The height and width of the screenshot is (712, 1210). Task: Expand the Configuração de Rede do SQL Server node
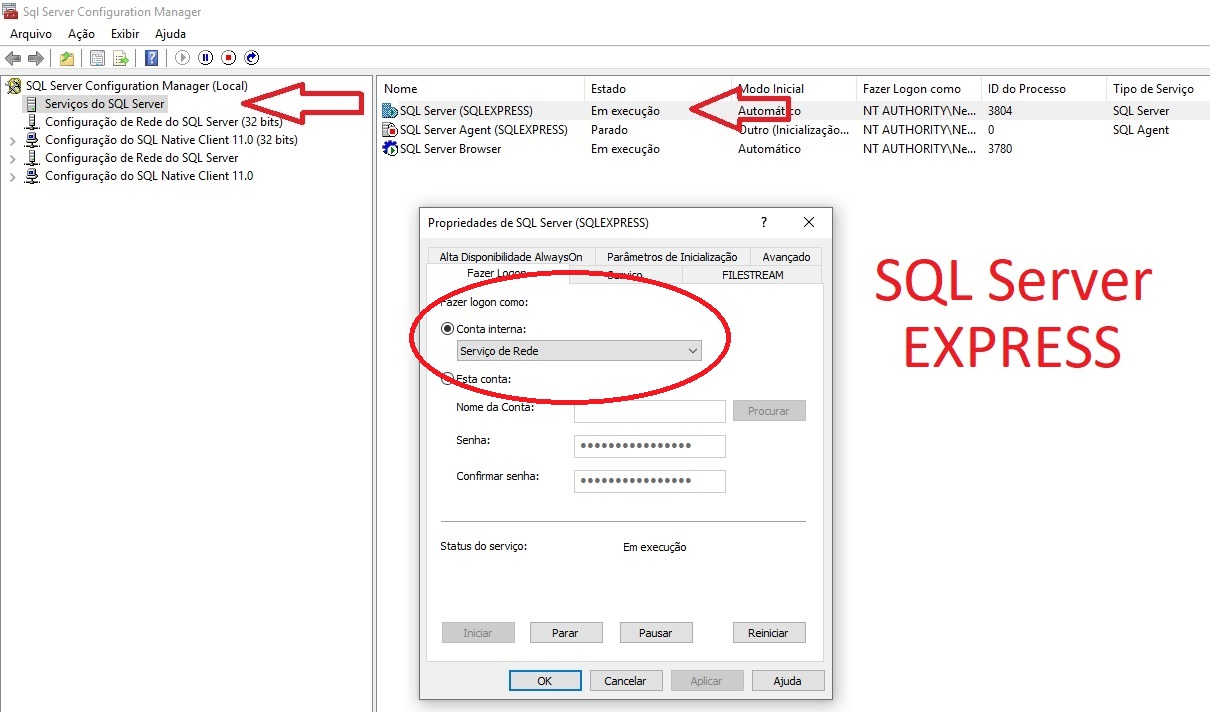point(12,158)
